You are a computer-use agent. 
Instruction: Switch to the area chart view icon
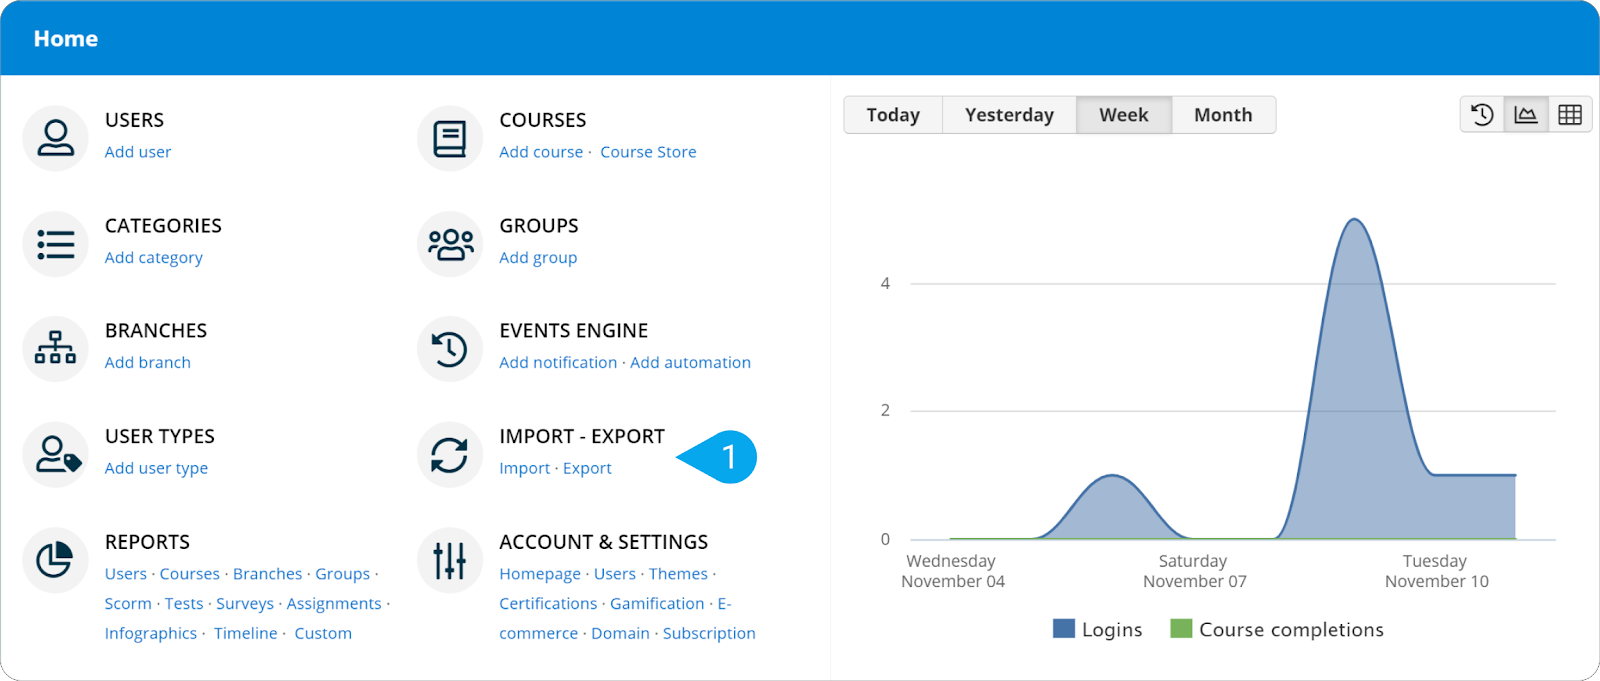pos(1526,115)
